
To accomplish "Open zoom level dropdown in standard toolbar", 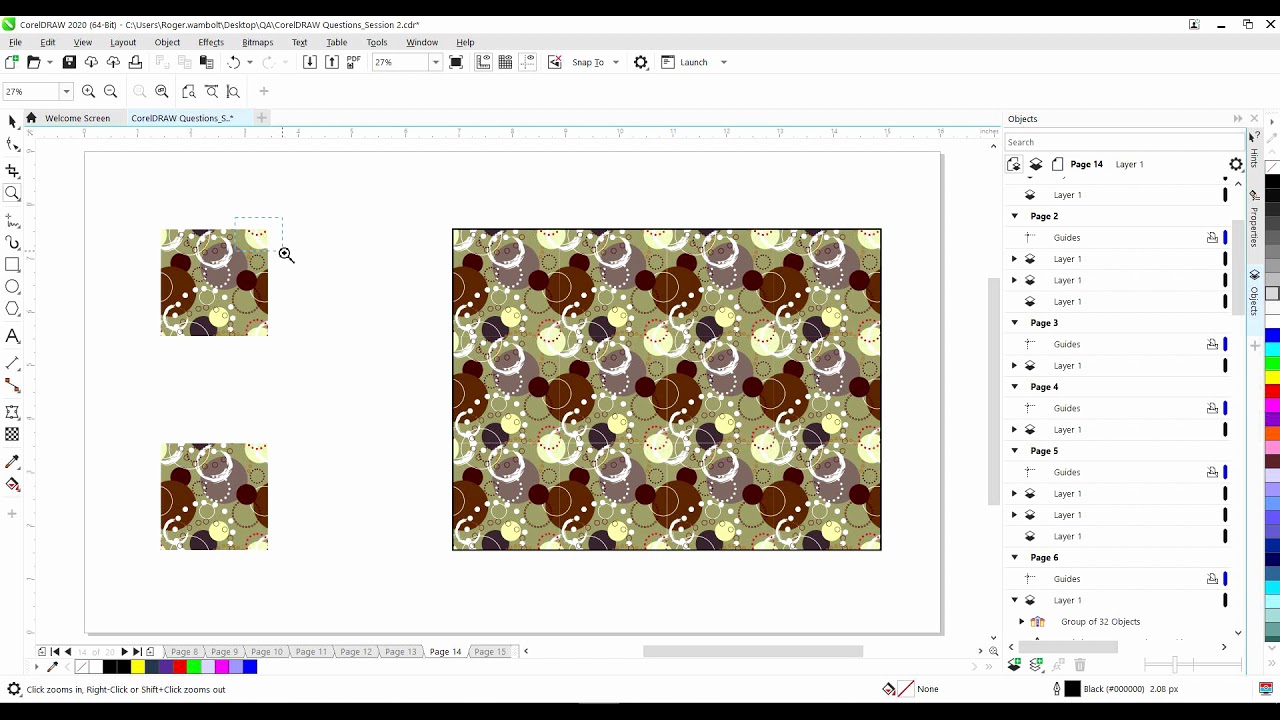I will coord(435,62).
